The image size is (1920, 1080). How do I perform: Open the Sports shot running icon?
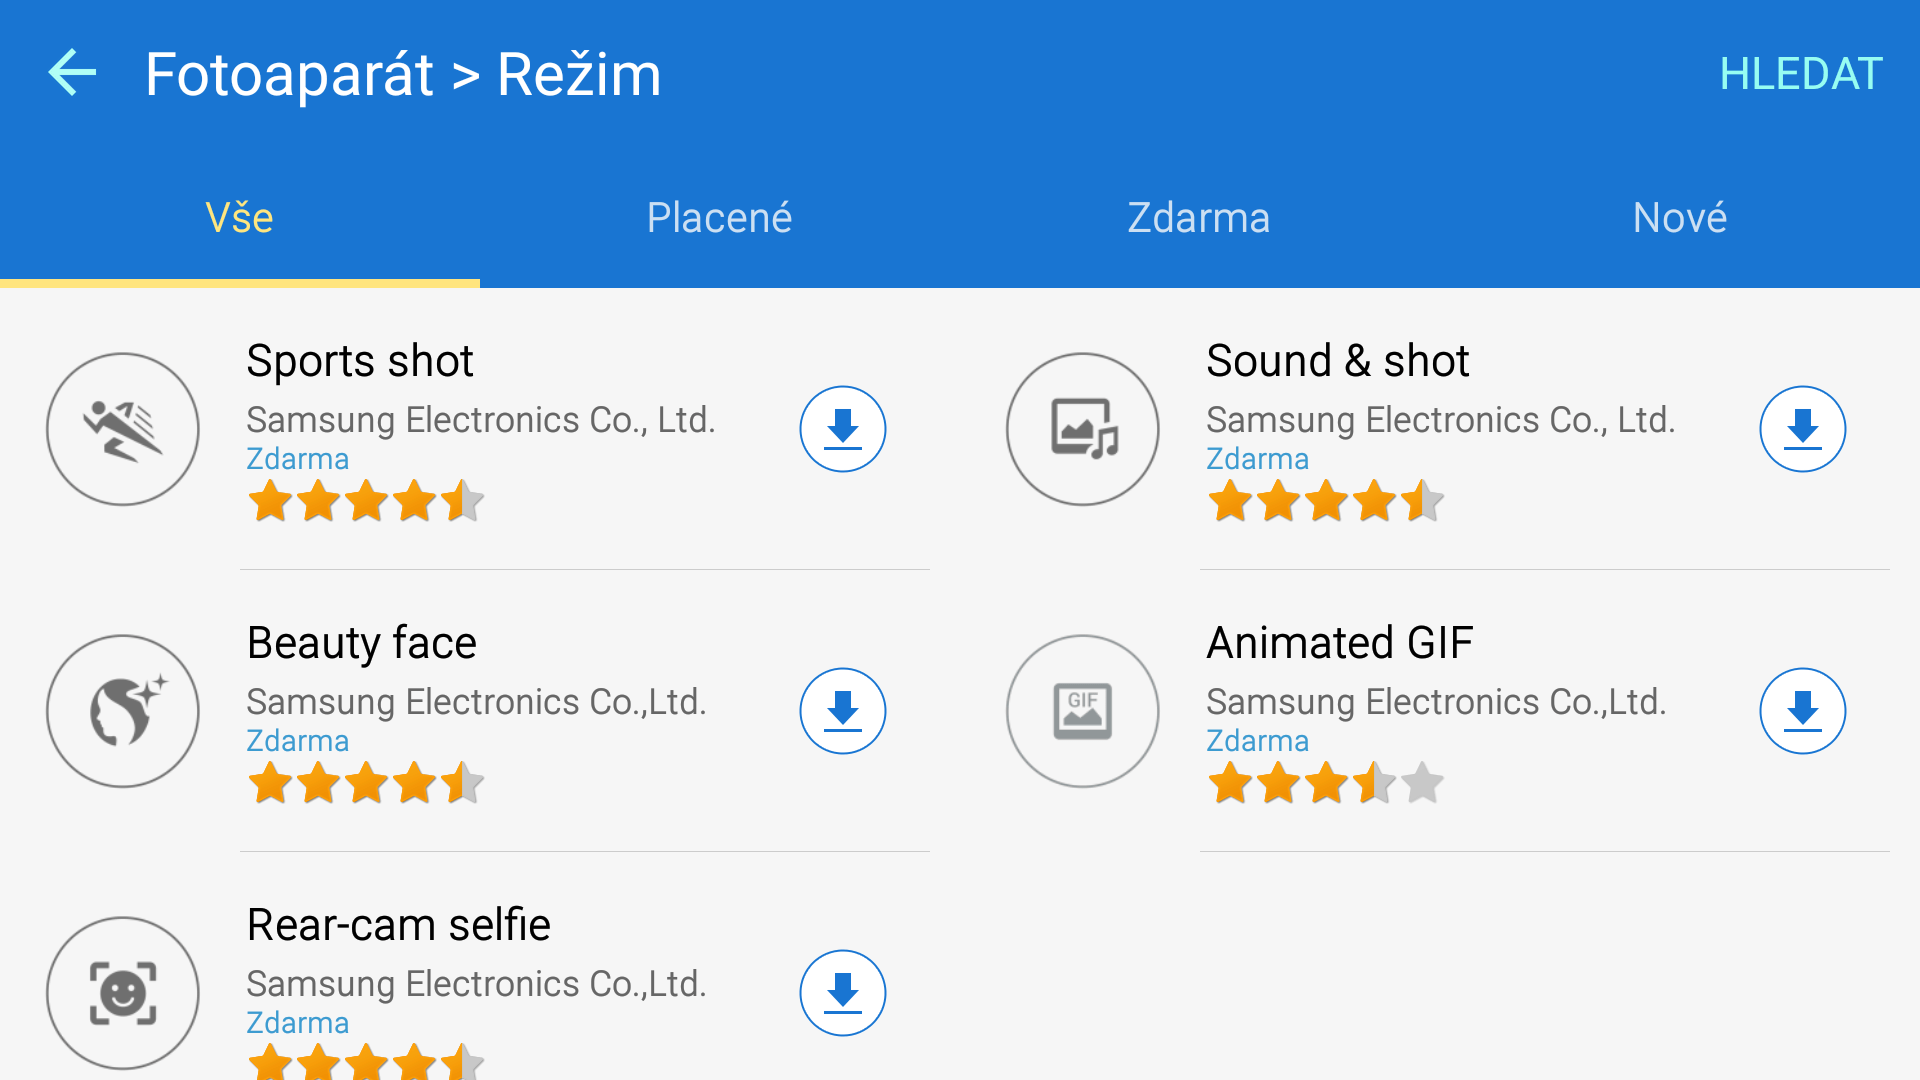123,429
